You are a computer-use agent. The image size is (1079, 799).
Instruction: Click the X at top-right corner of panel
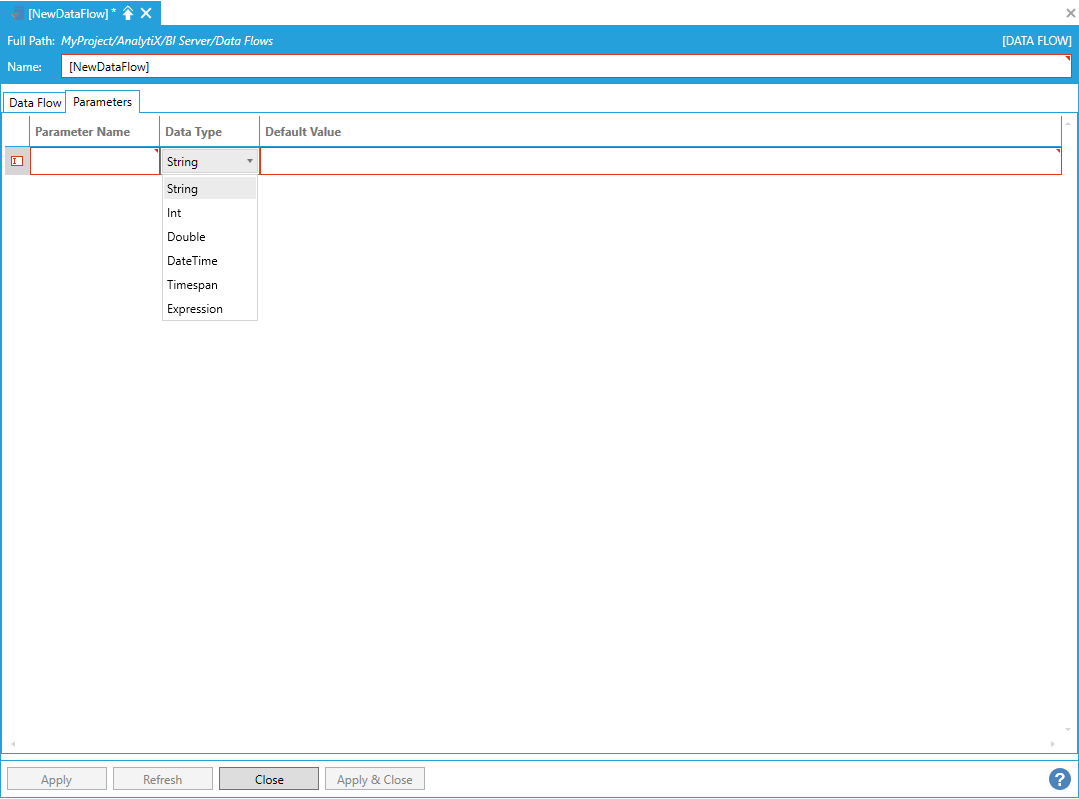pyautogui.click(x=1070, y=13)
